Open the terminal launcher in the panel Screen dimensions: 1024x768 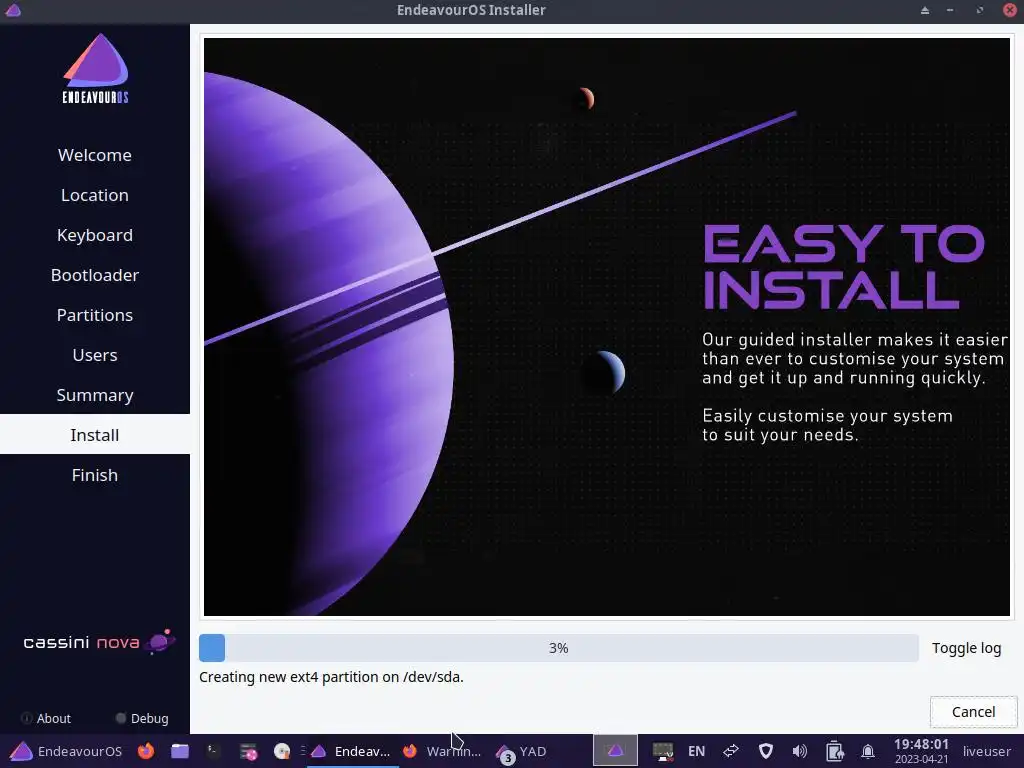(213, 751)
